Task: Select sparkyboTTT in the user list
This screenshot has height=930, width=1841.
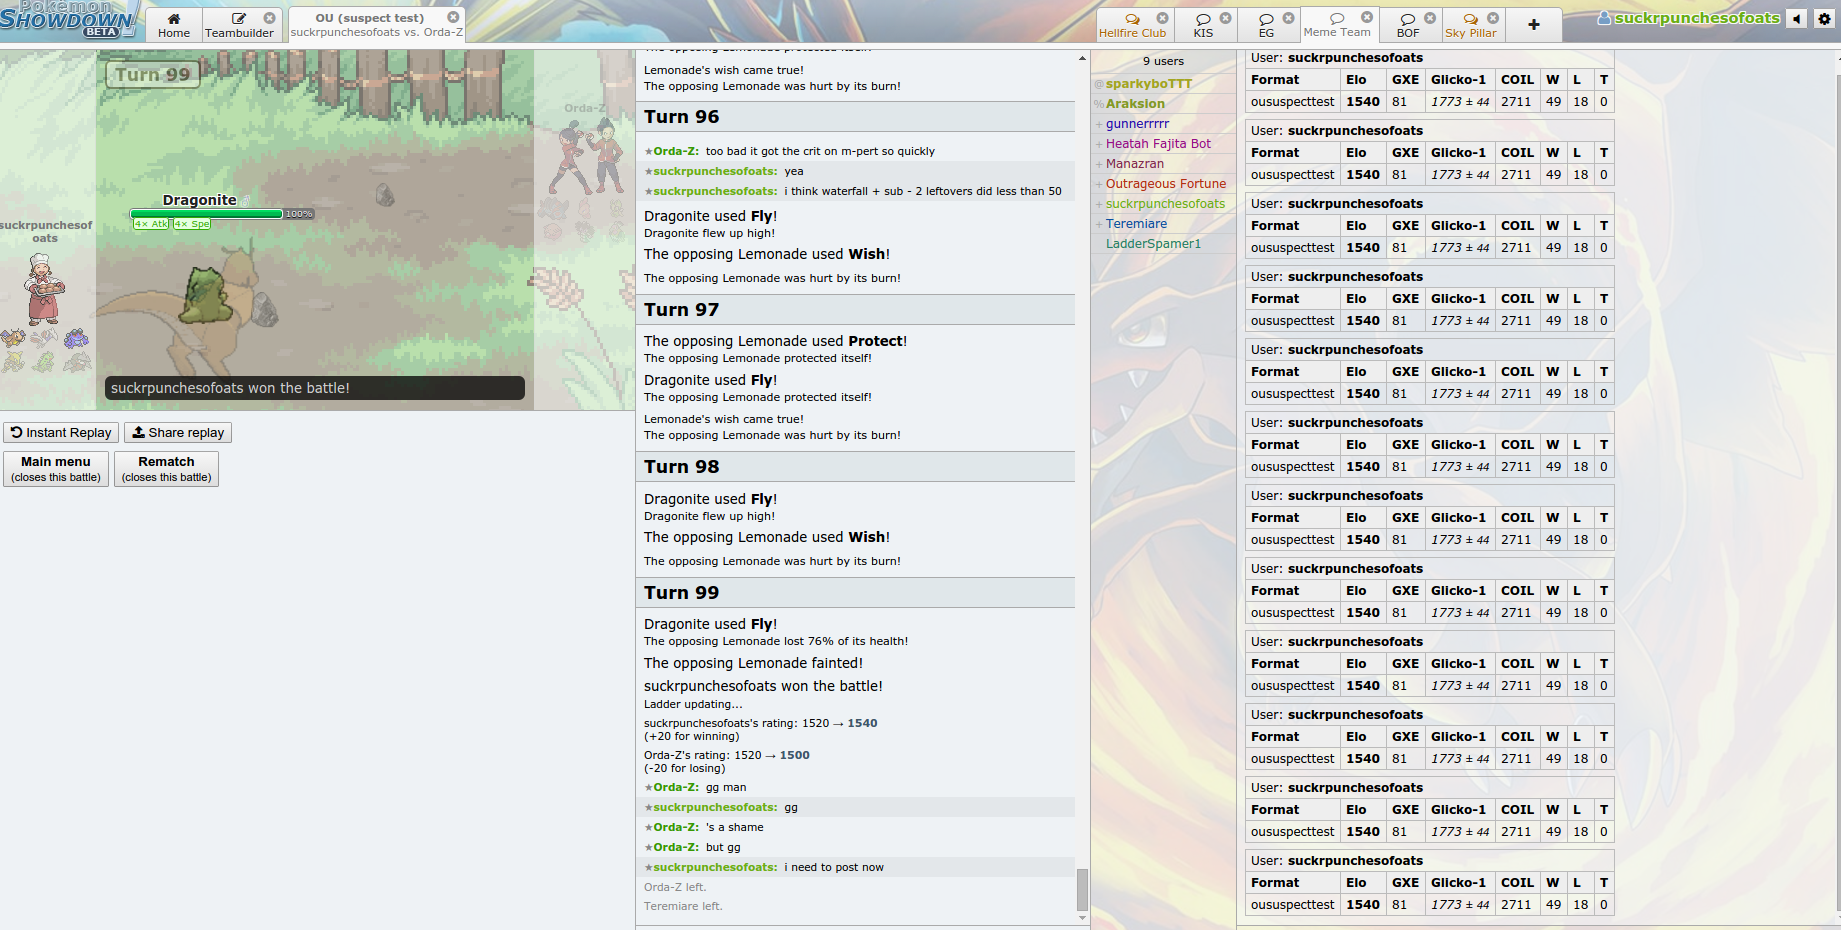Action: coord(1148,84)
